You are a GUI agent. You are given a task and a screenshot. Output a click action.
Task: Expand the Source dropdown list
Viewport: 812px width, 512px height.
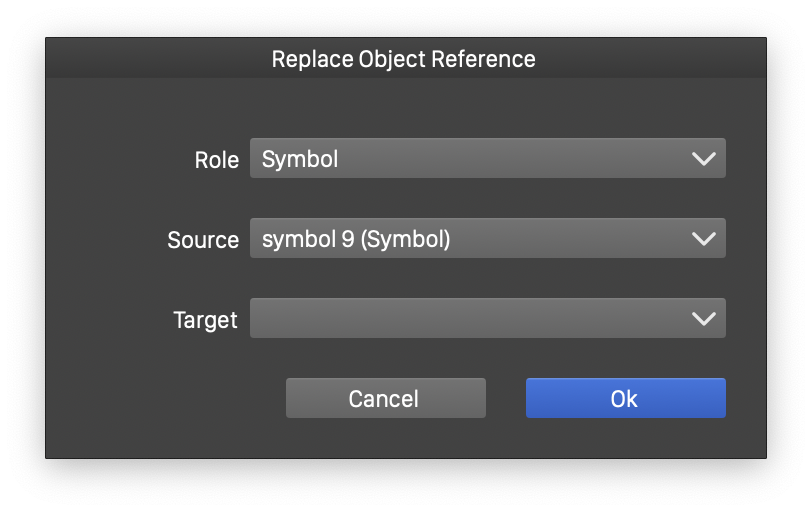487,239
